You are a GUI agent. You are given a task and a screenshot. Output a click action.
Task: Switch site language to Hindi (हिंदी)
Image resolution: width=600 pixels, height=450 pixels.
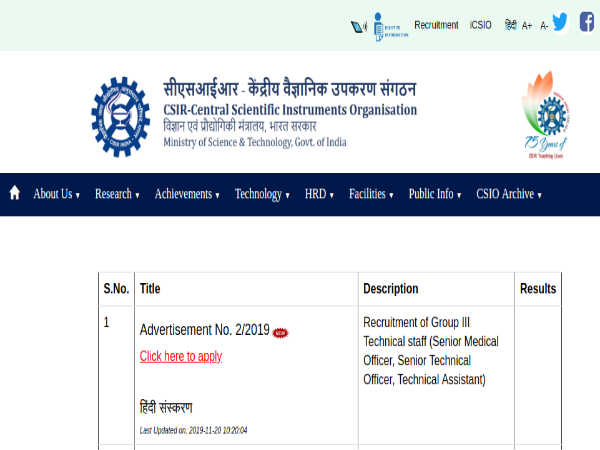click(x=510, y=26)
